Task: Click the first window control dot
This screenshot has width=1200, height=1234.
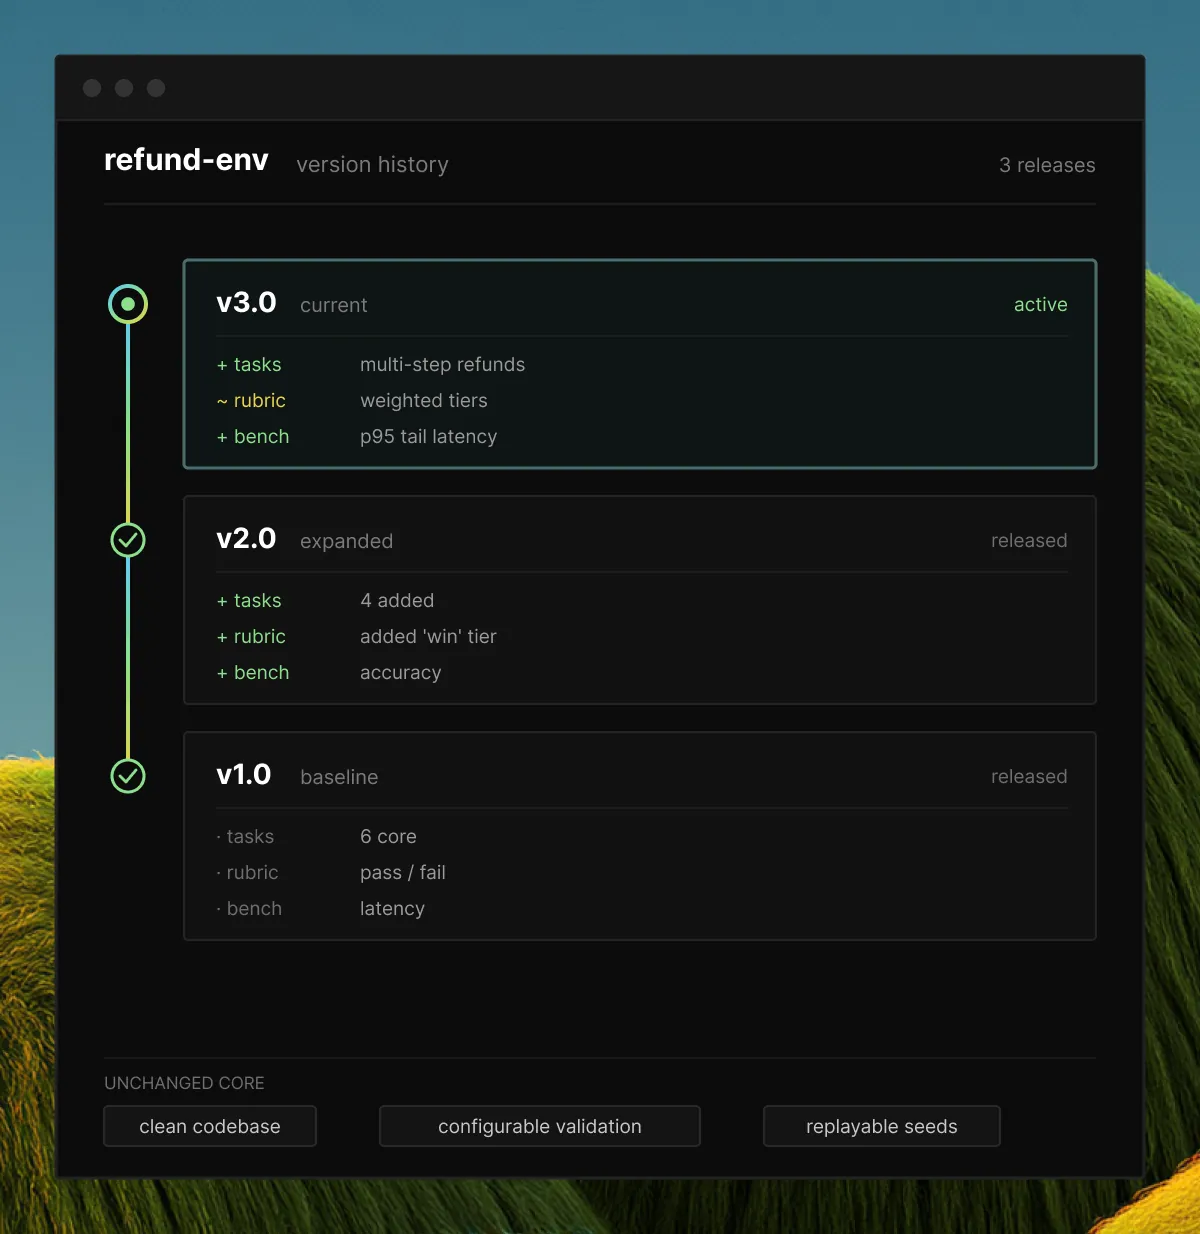Action: coord(92,88)
